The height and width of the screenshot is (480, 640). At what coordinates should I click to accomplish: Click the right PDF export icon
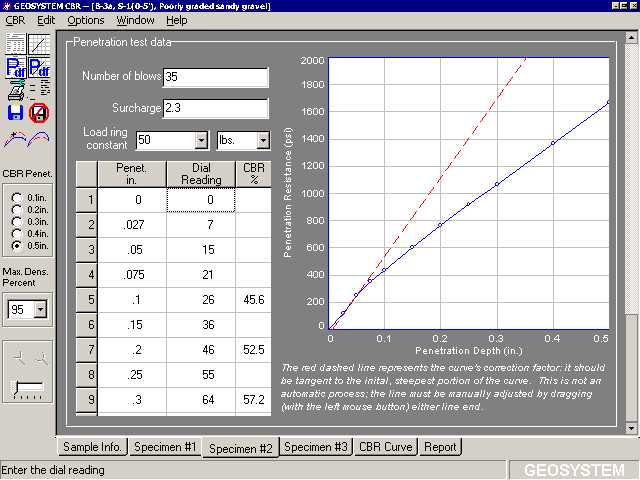tap(40, 68)
